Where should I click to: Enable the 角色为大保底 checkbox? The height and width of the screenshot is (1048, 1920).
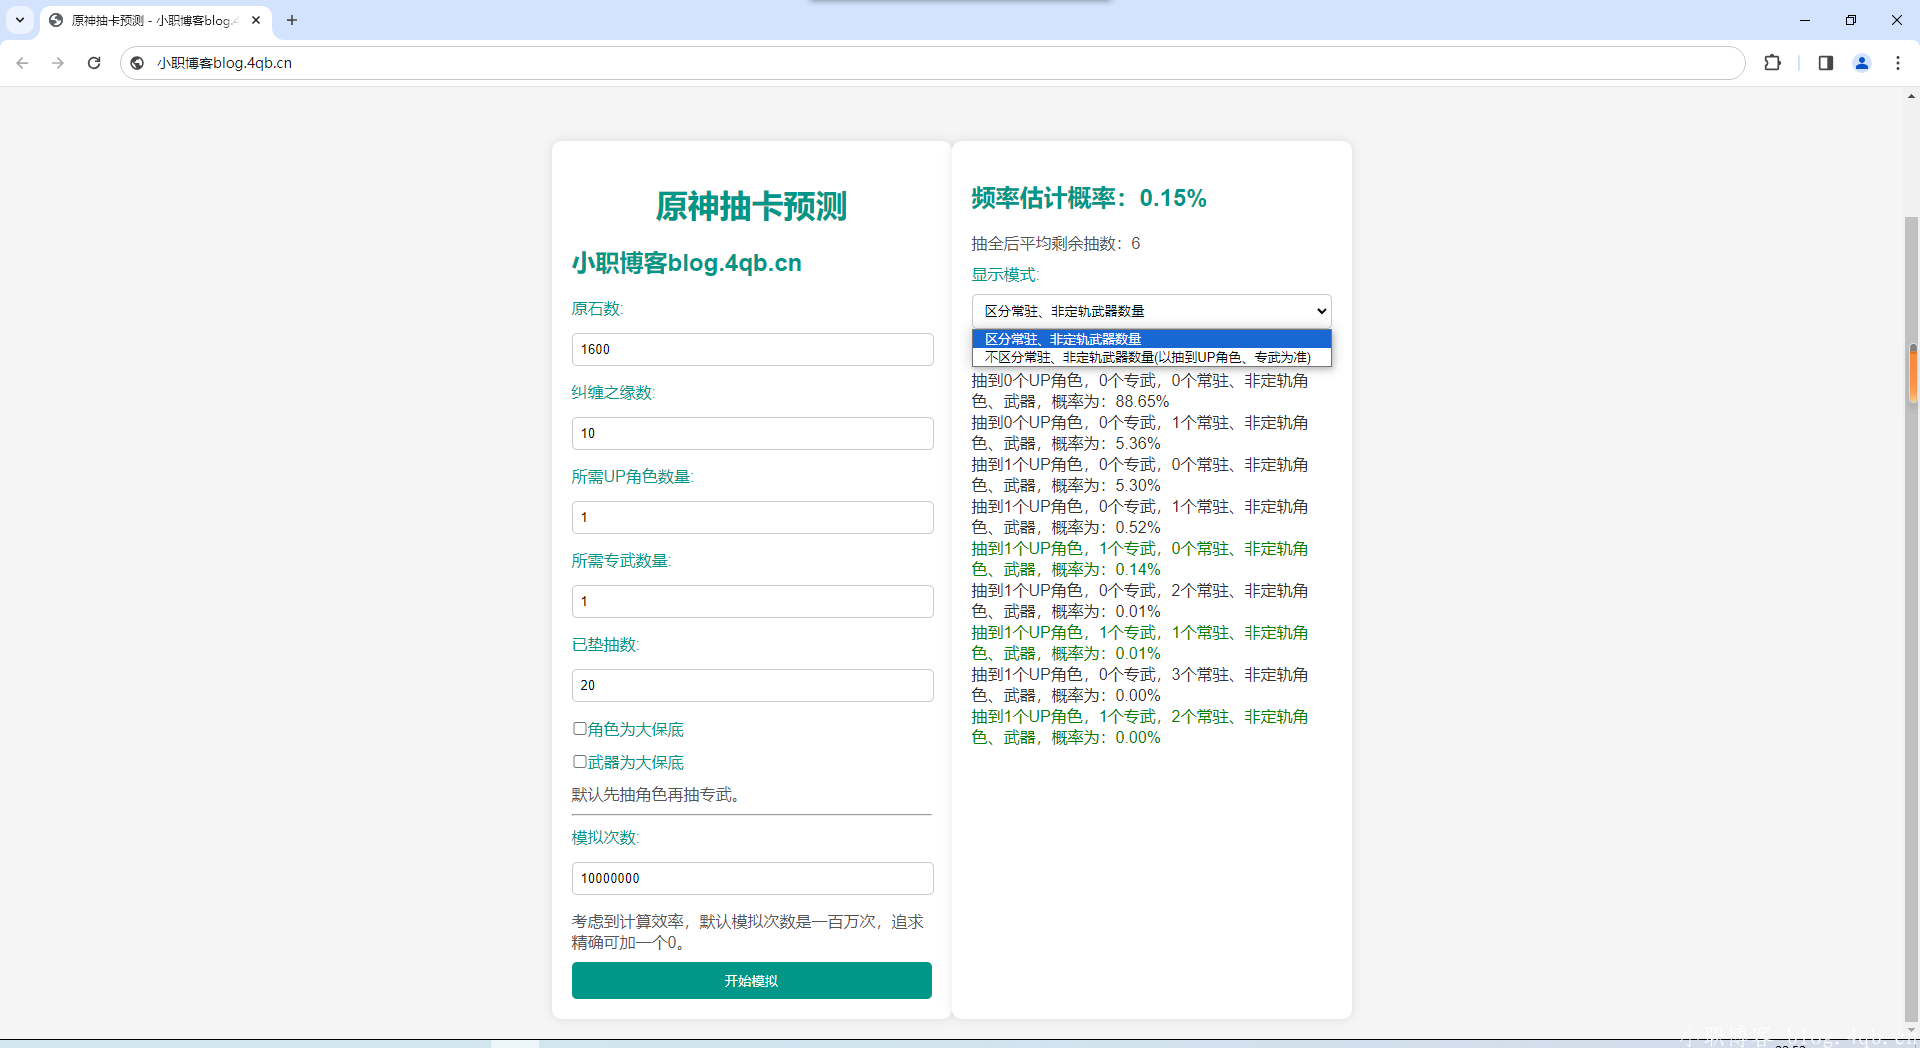580,729
